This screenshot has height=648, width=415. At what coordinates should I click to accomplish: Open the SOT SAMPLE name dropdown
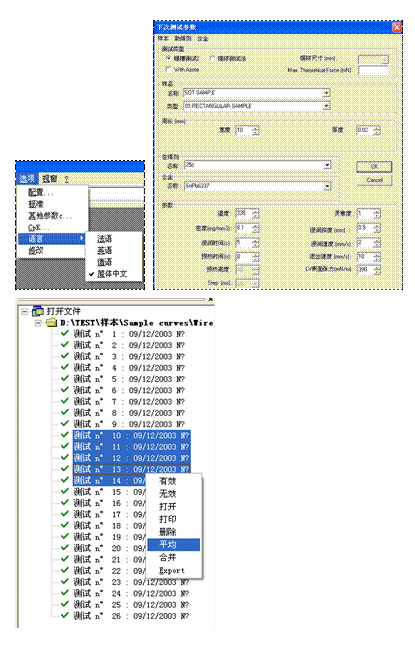click(327, 93)
